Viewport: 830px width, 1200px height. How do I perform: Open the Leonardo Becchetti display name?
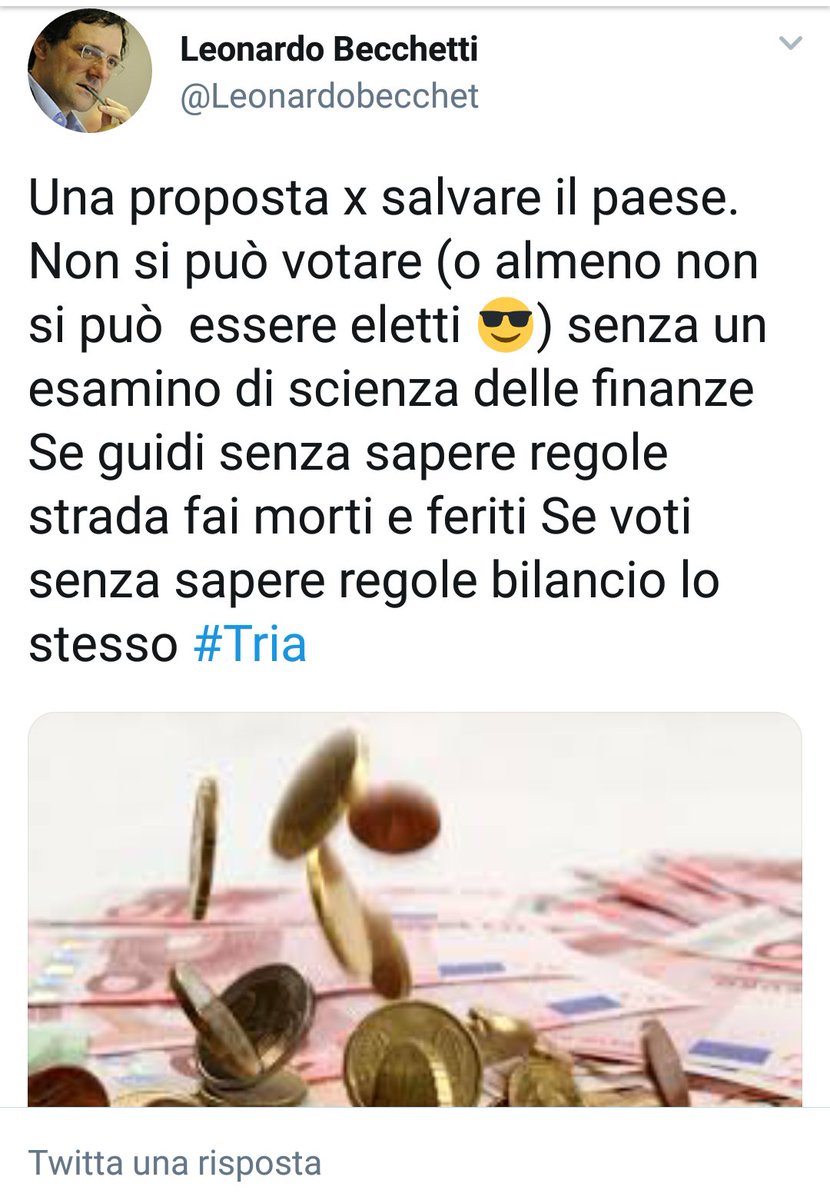click(x=328, y=49)
